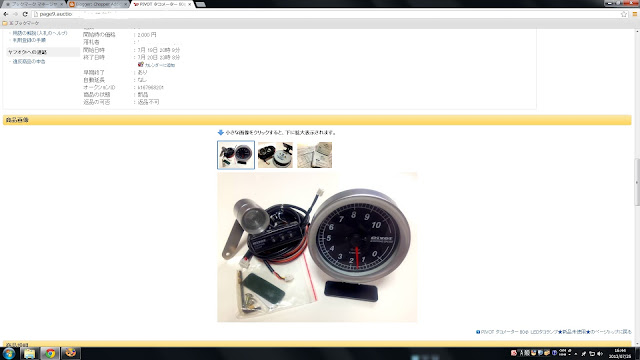Bookmark this page with the star icon

click(x=624, y=14)
